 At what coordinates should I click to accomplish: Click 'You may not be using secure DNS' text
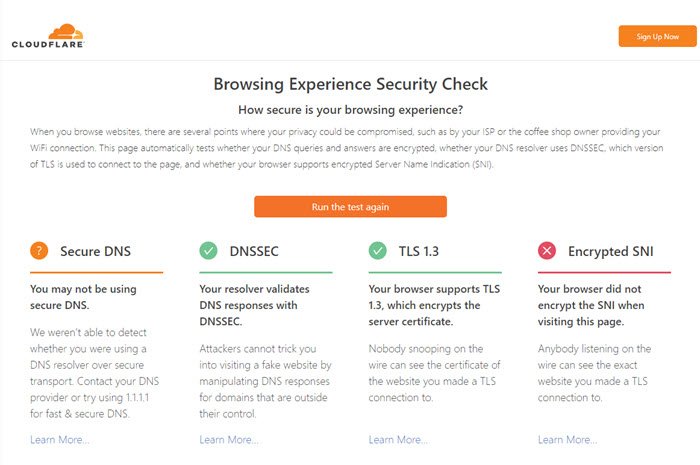point(83,297)
